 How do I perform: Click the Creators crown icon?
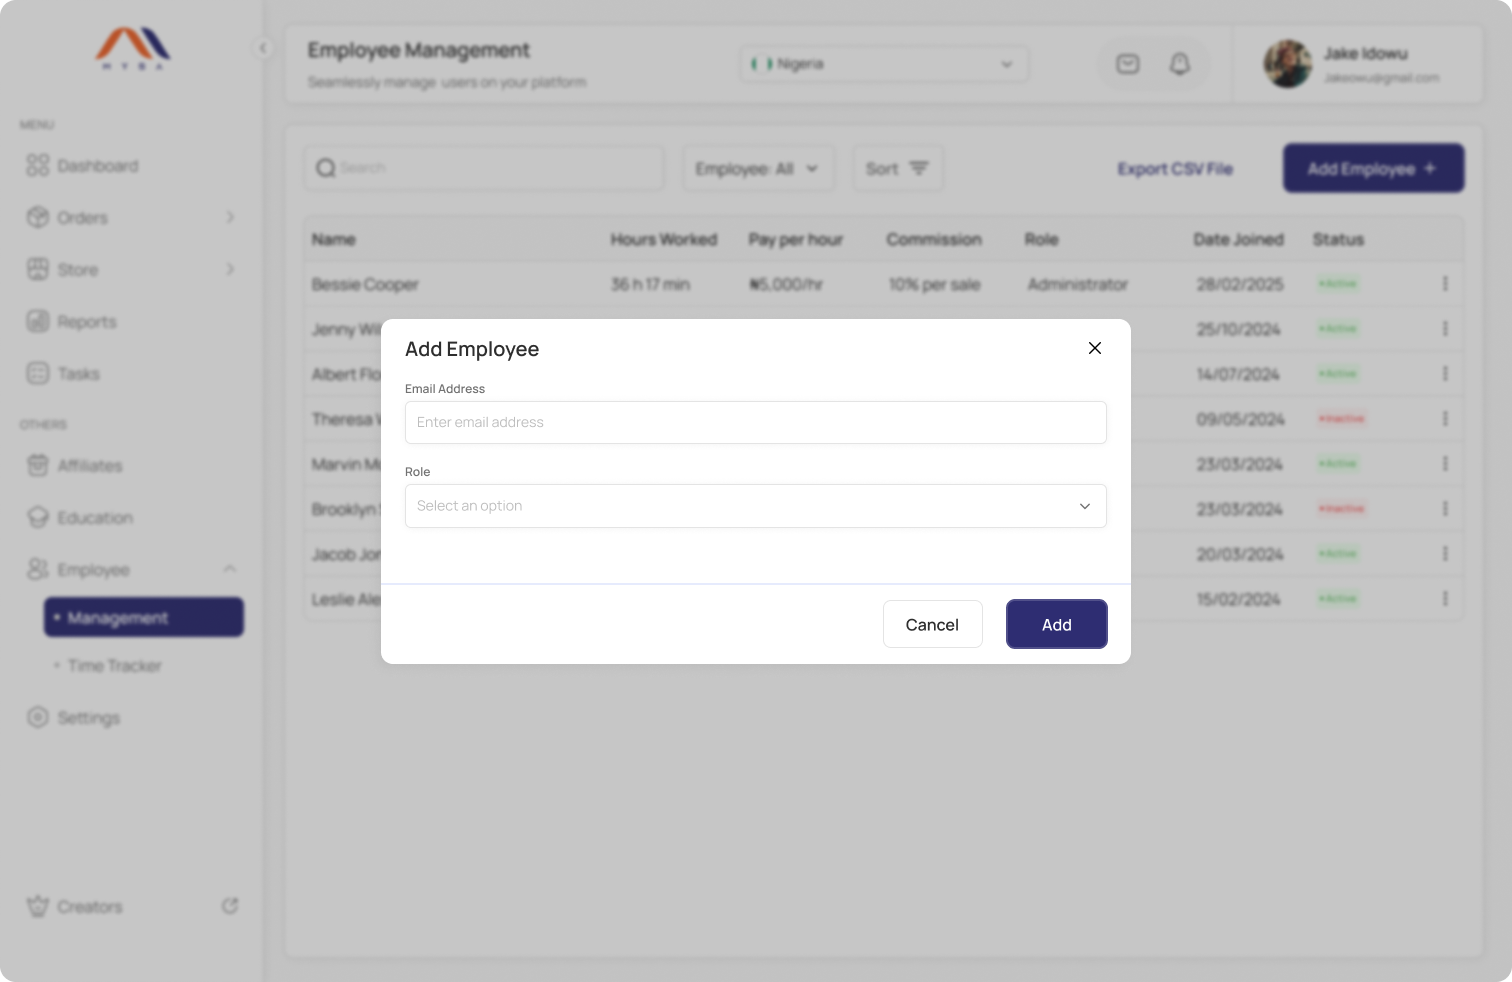[37, 906]
